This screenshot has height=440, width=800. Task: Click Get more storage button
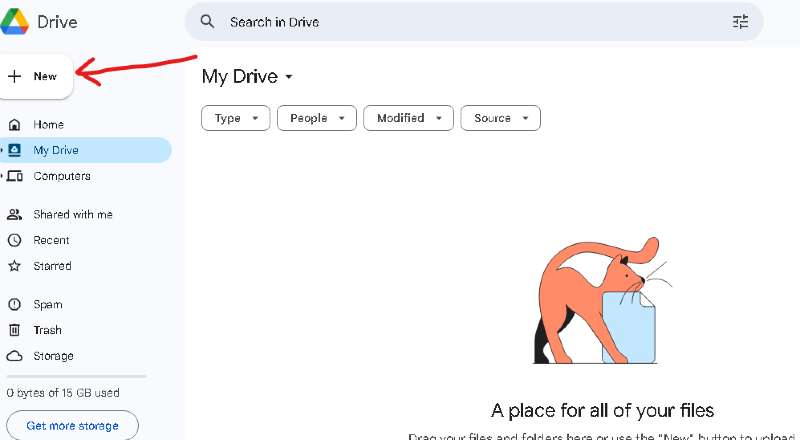tap(72, 426)
